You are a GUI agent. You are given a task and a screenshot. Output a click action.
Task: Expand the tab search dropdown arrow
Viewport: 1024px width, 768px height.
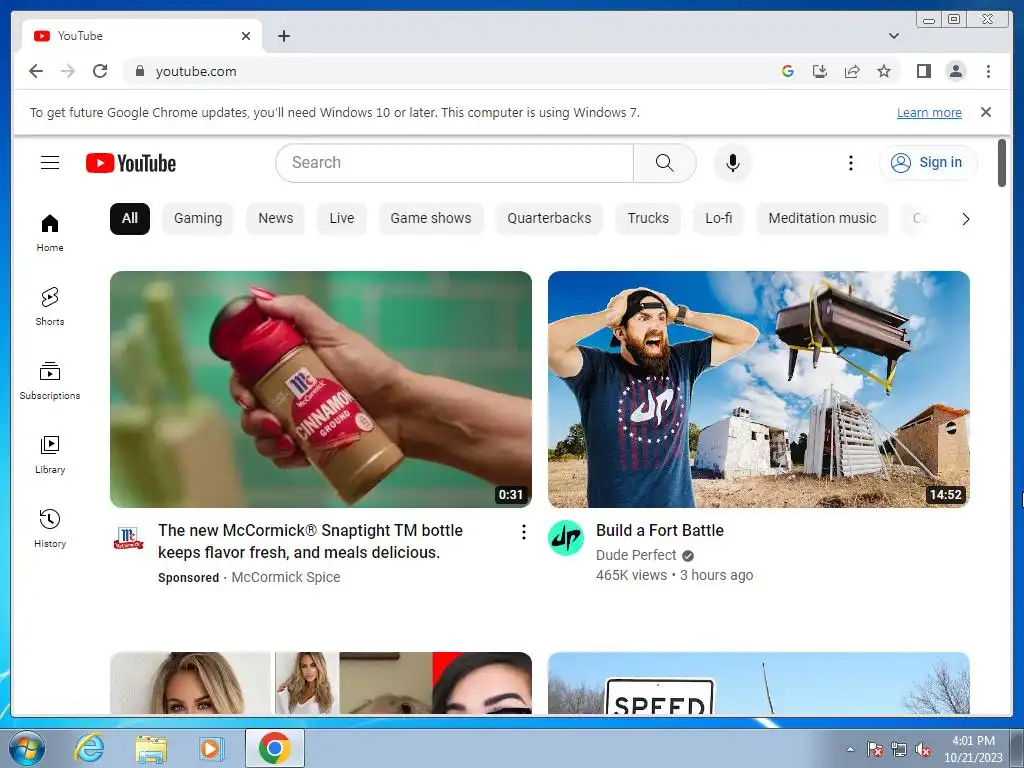click(893, 36)
